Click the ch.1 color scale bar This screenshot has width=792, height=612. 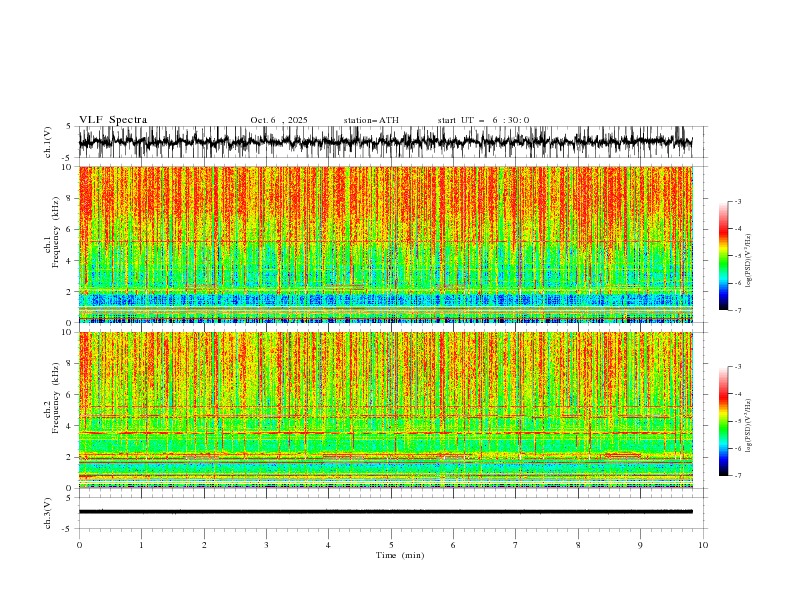pos(723,256)
